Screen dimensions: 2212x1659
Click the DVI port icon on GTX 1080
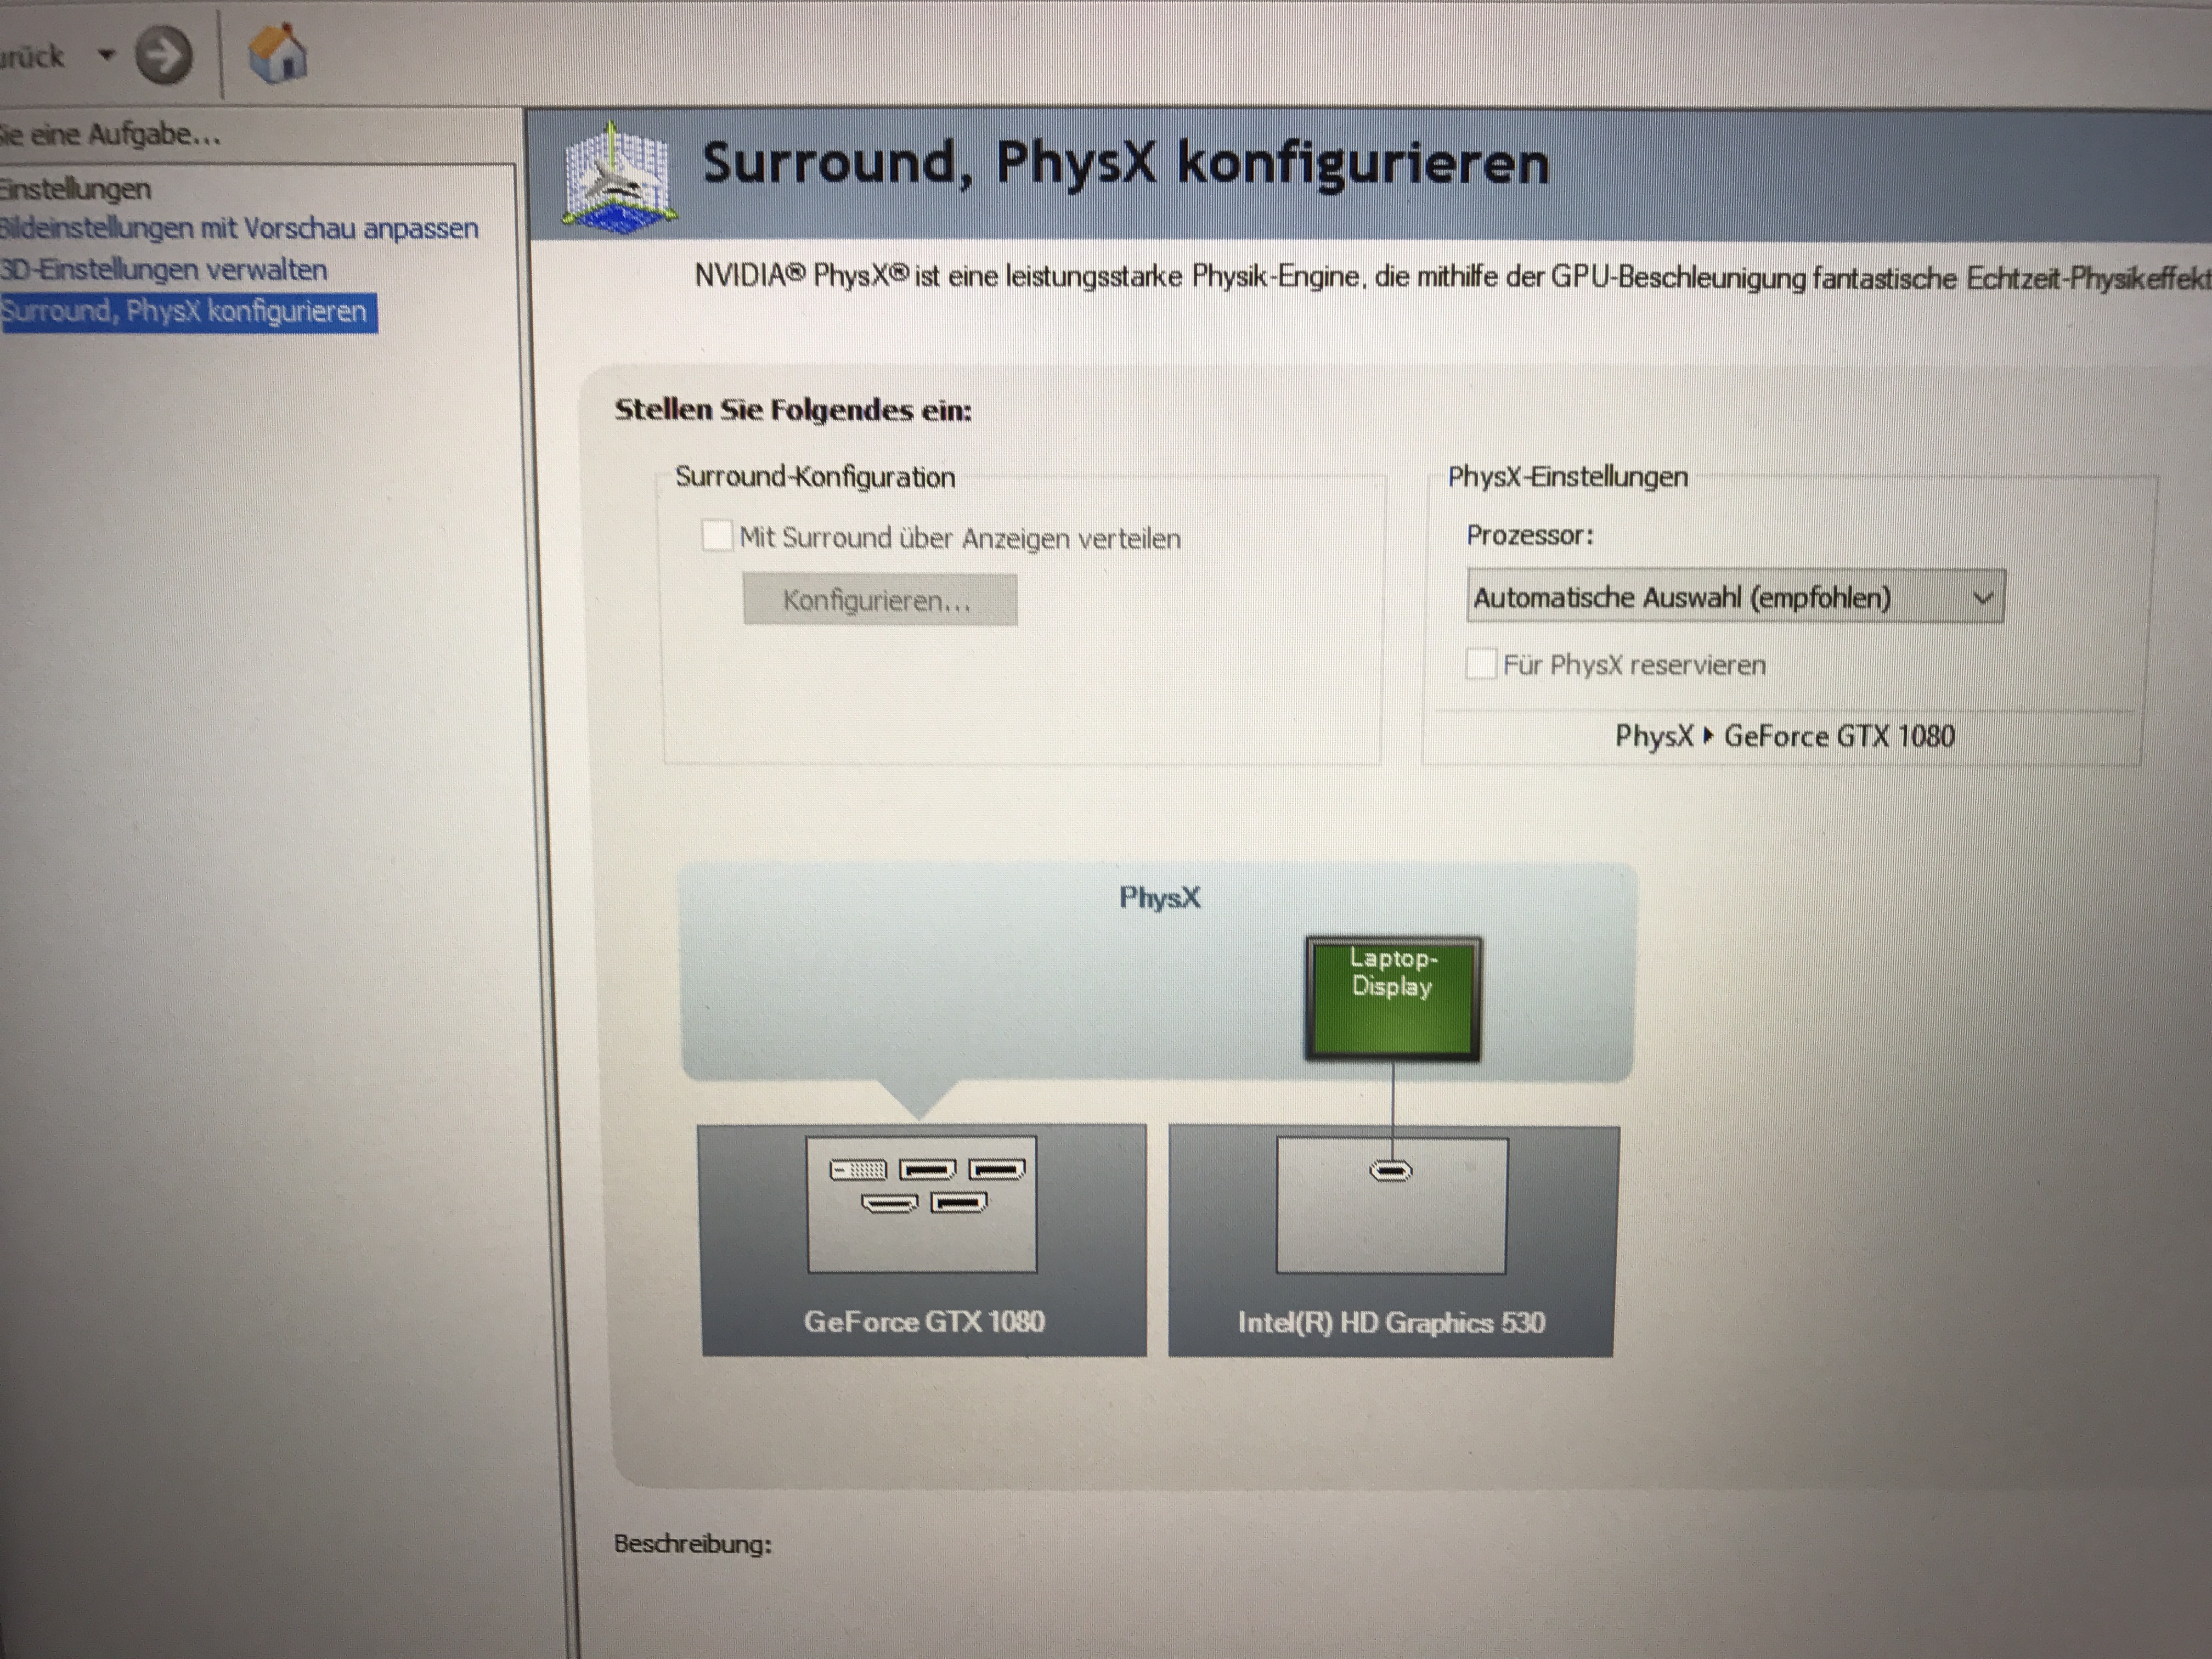(858, 1170)
